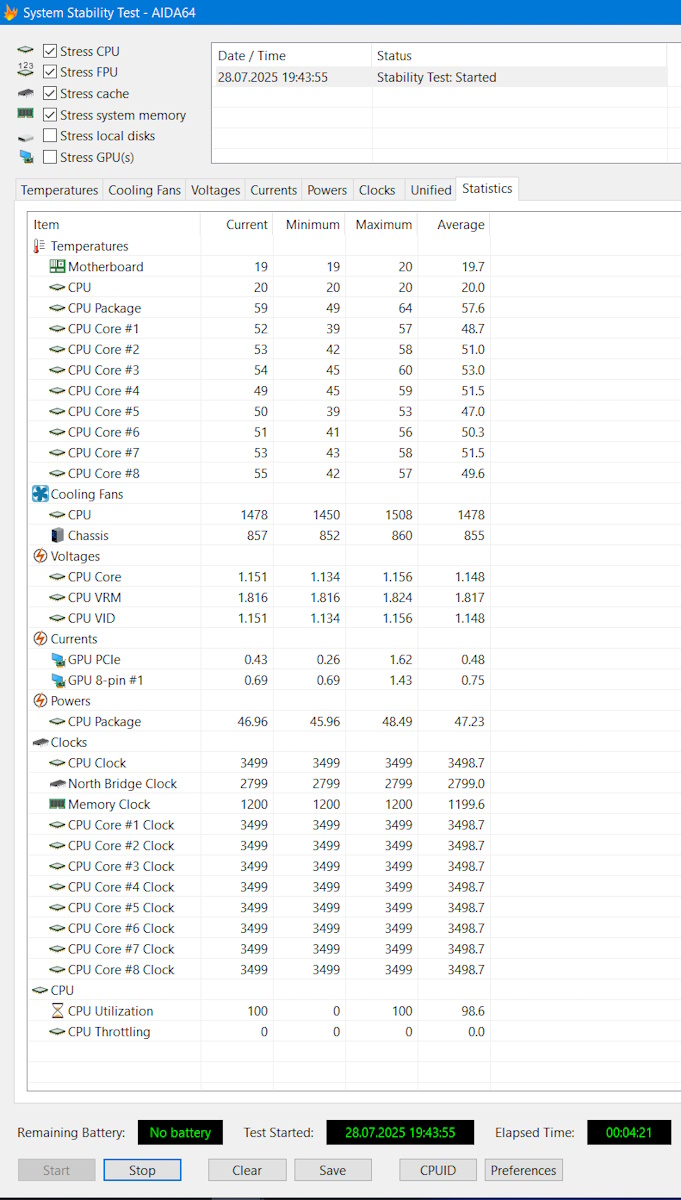Click the greyed-out Start button
Image resolution: width=681 pixels, height=1200 pixels.
point(56,1170)
